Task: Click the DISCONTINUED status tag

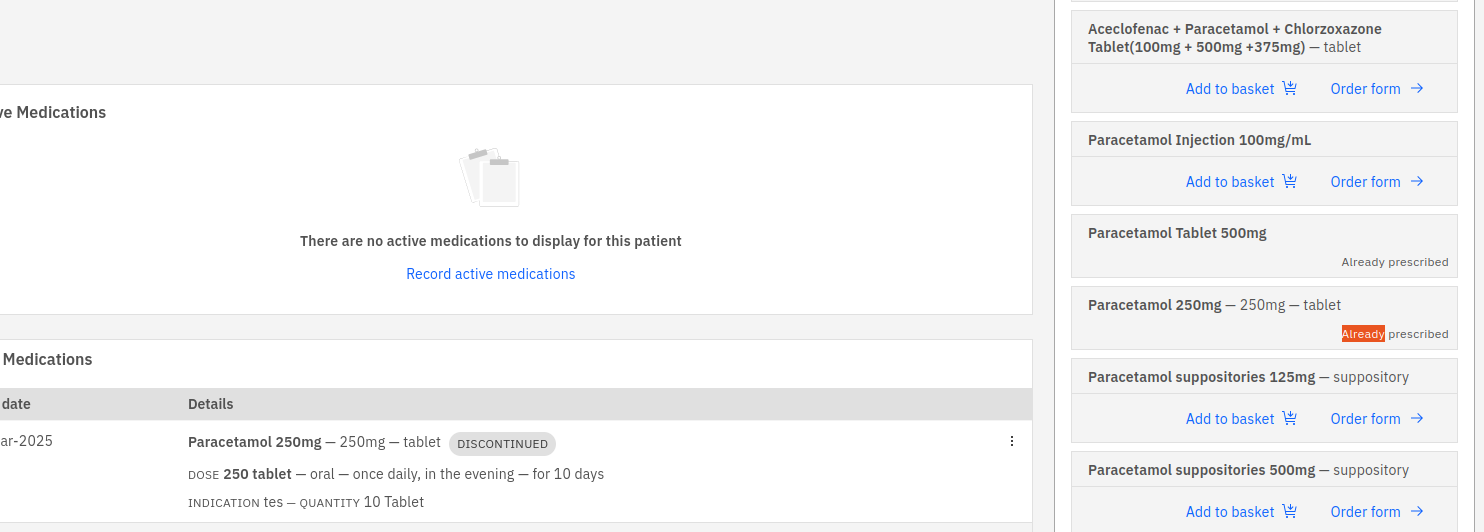Action: [502, 444]
